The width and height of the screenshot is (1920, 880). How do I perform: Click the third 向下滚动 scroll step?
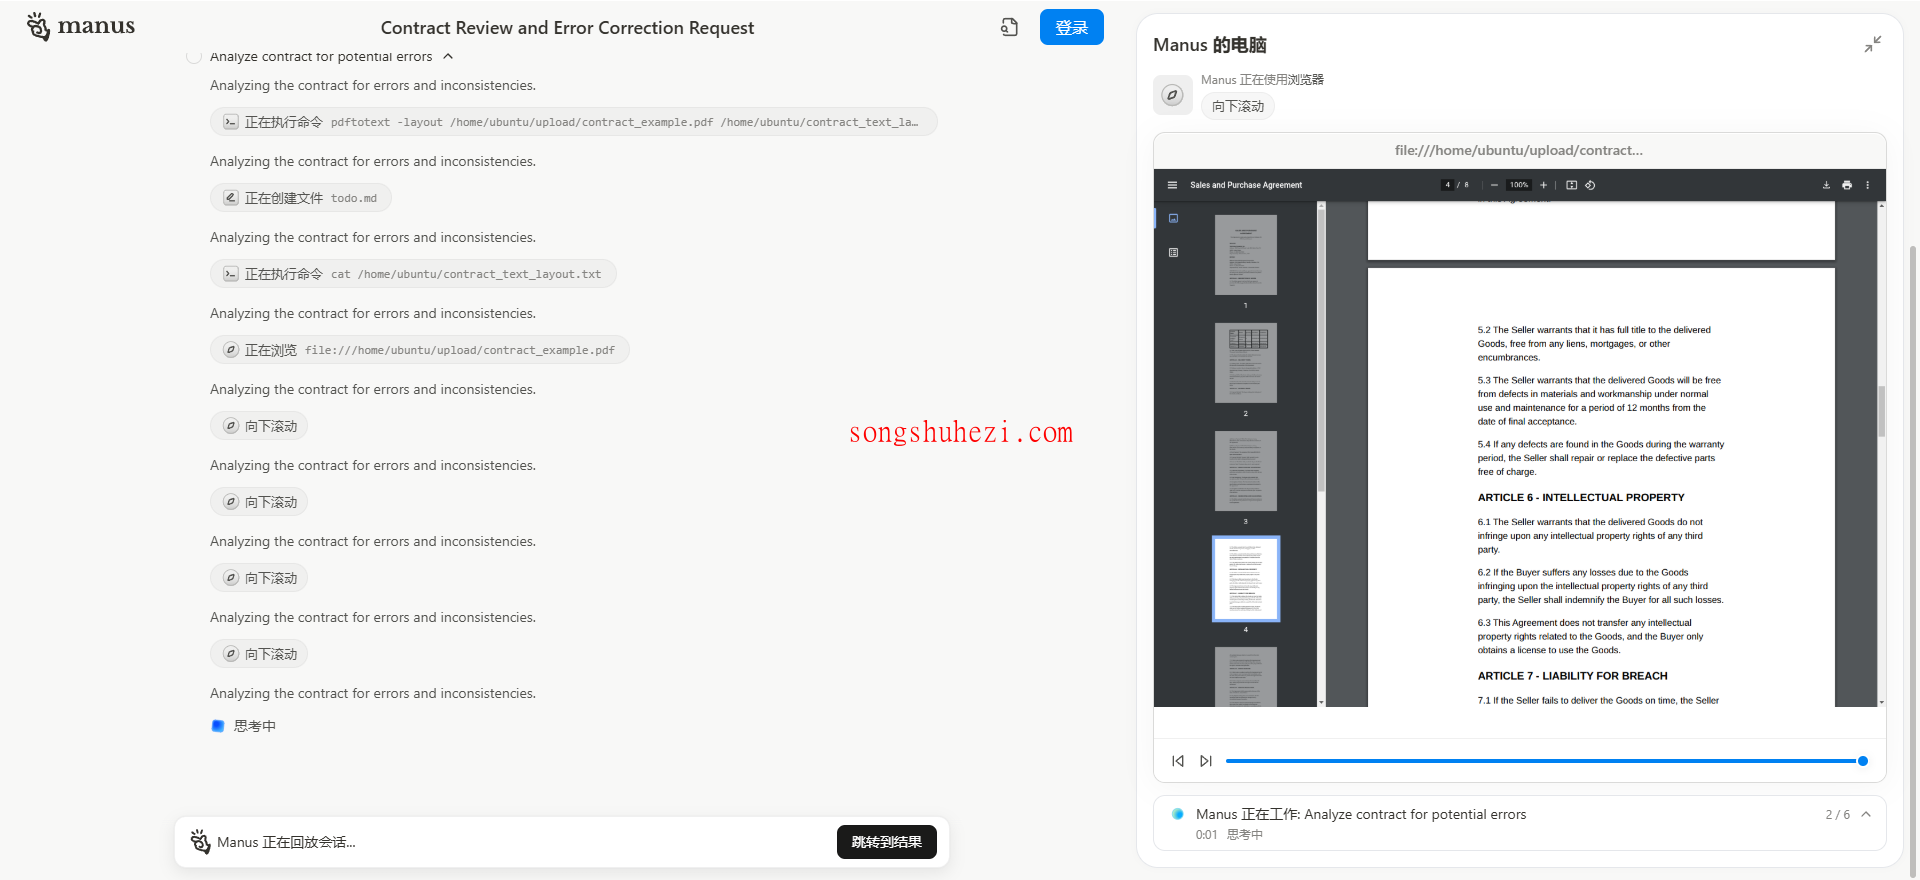click(x=259, y=578)
